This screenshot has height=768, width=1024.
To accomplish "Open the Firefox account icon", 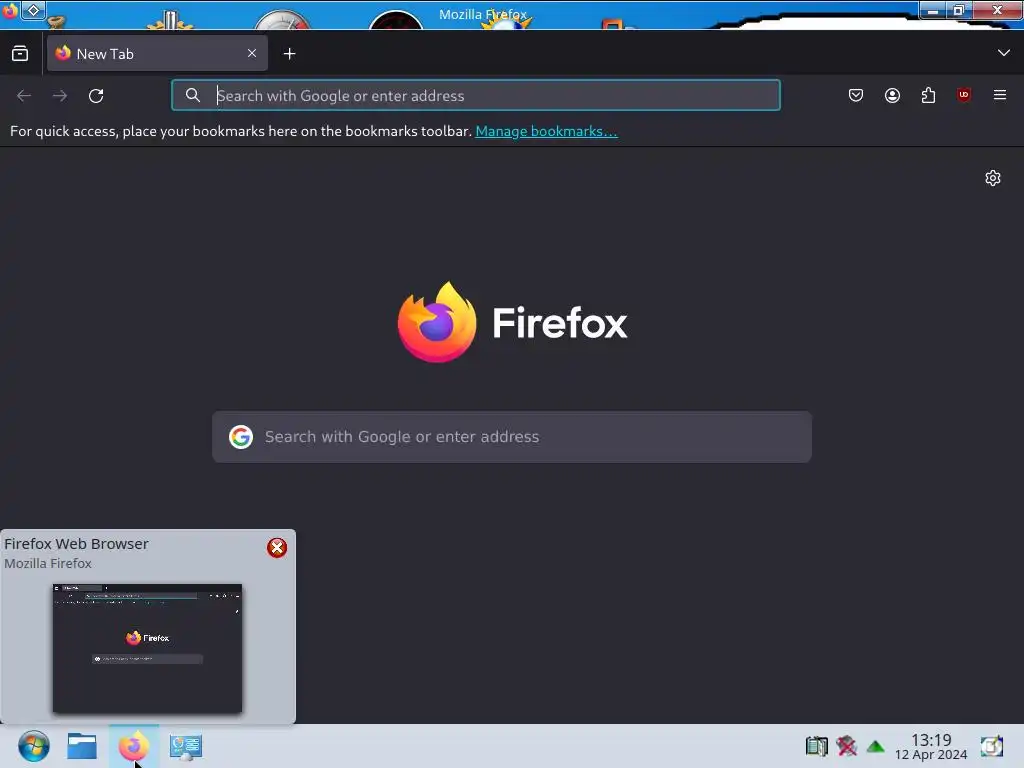I will [892, 95].
